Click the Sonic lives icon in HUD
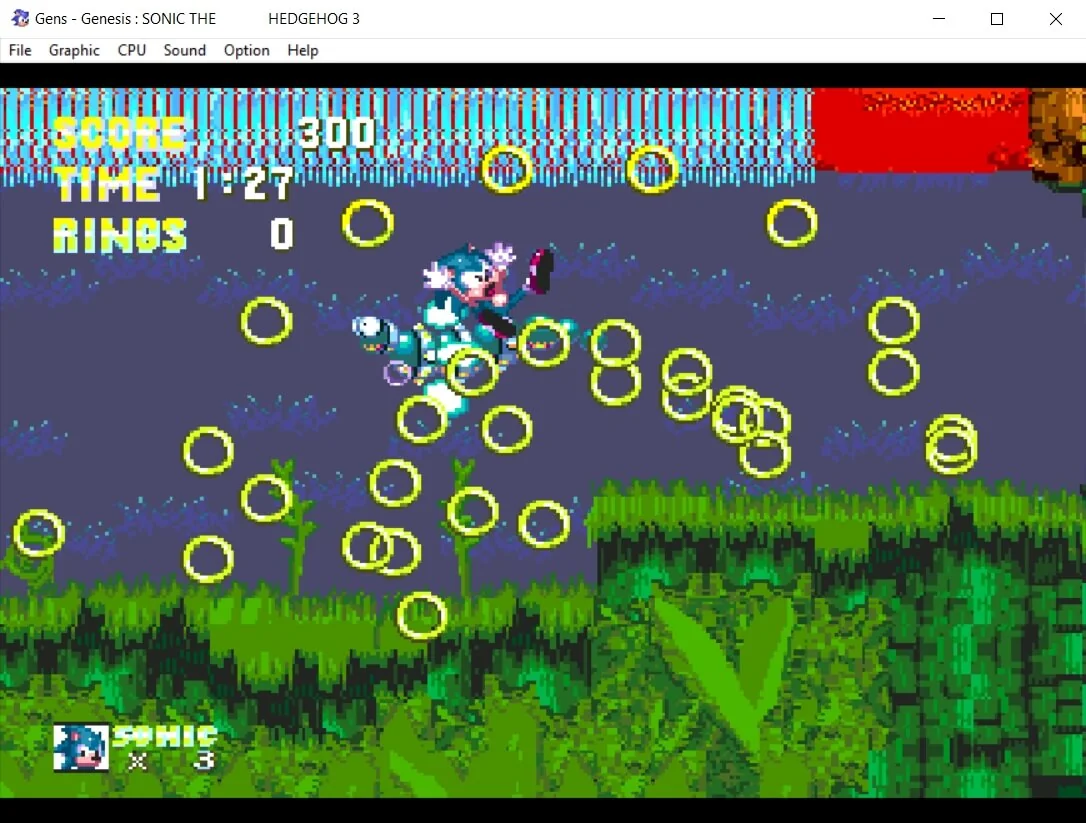 click(x=81, y=747)
